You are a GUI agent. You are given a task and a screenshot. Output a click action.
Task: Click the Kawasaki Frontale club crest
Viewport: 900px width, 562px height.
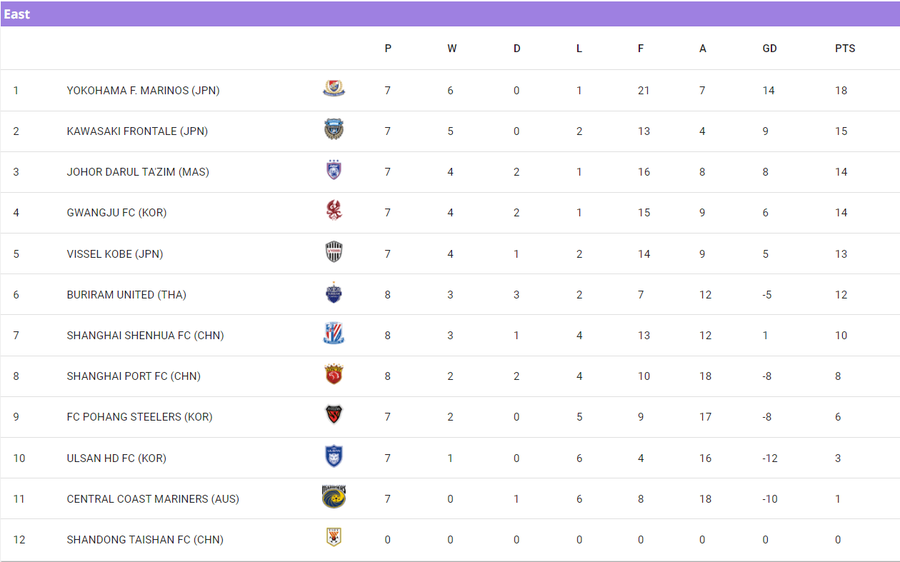334,130
